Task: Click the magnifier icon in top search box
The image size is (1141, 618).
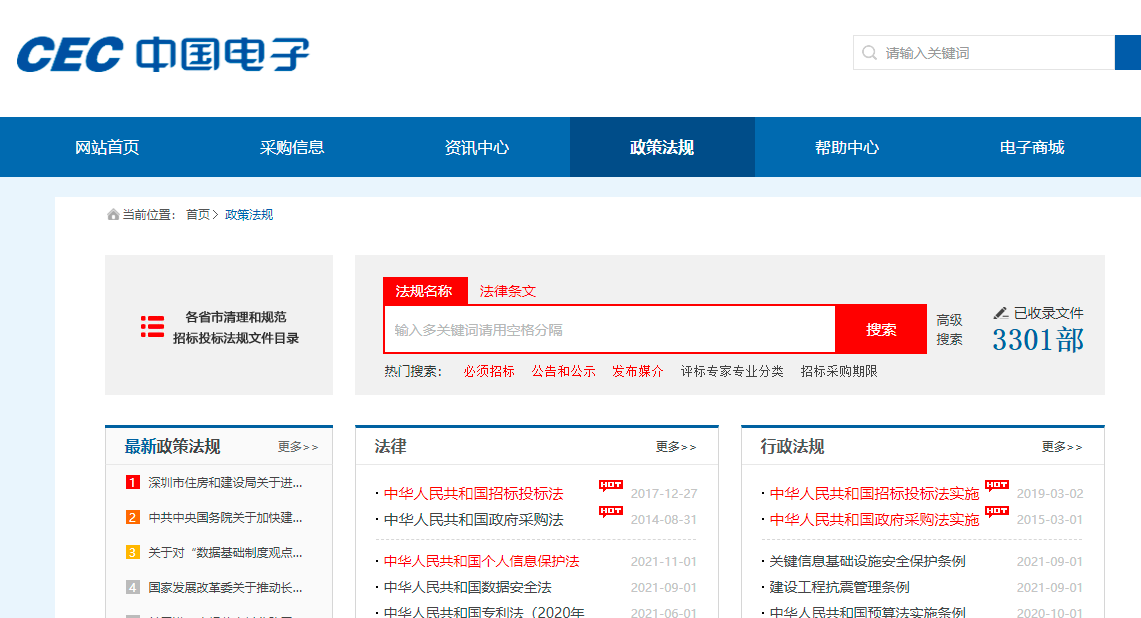Action: point(869,53)
